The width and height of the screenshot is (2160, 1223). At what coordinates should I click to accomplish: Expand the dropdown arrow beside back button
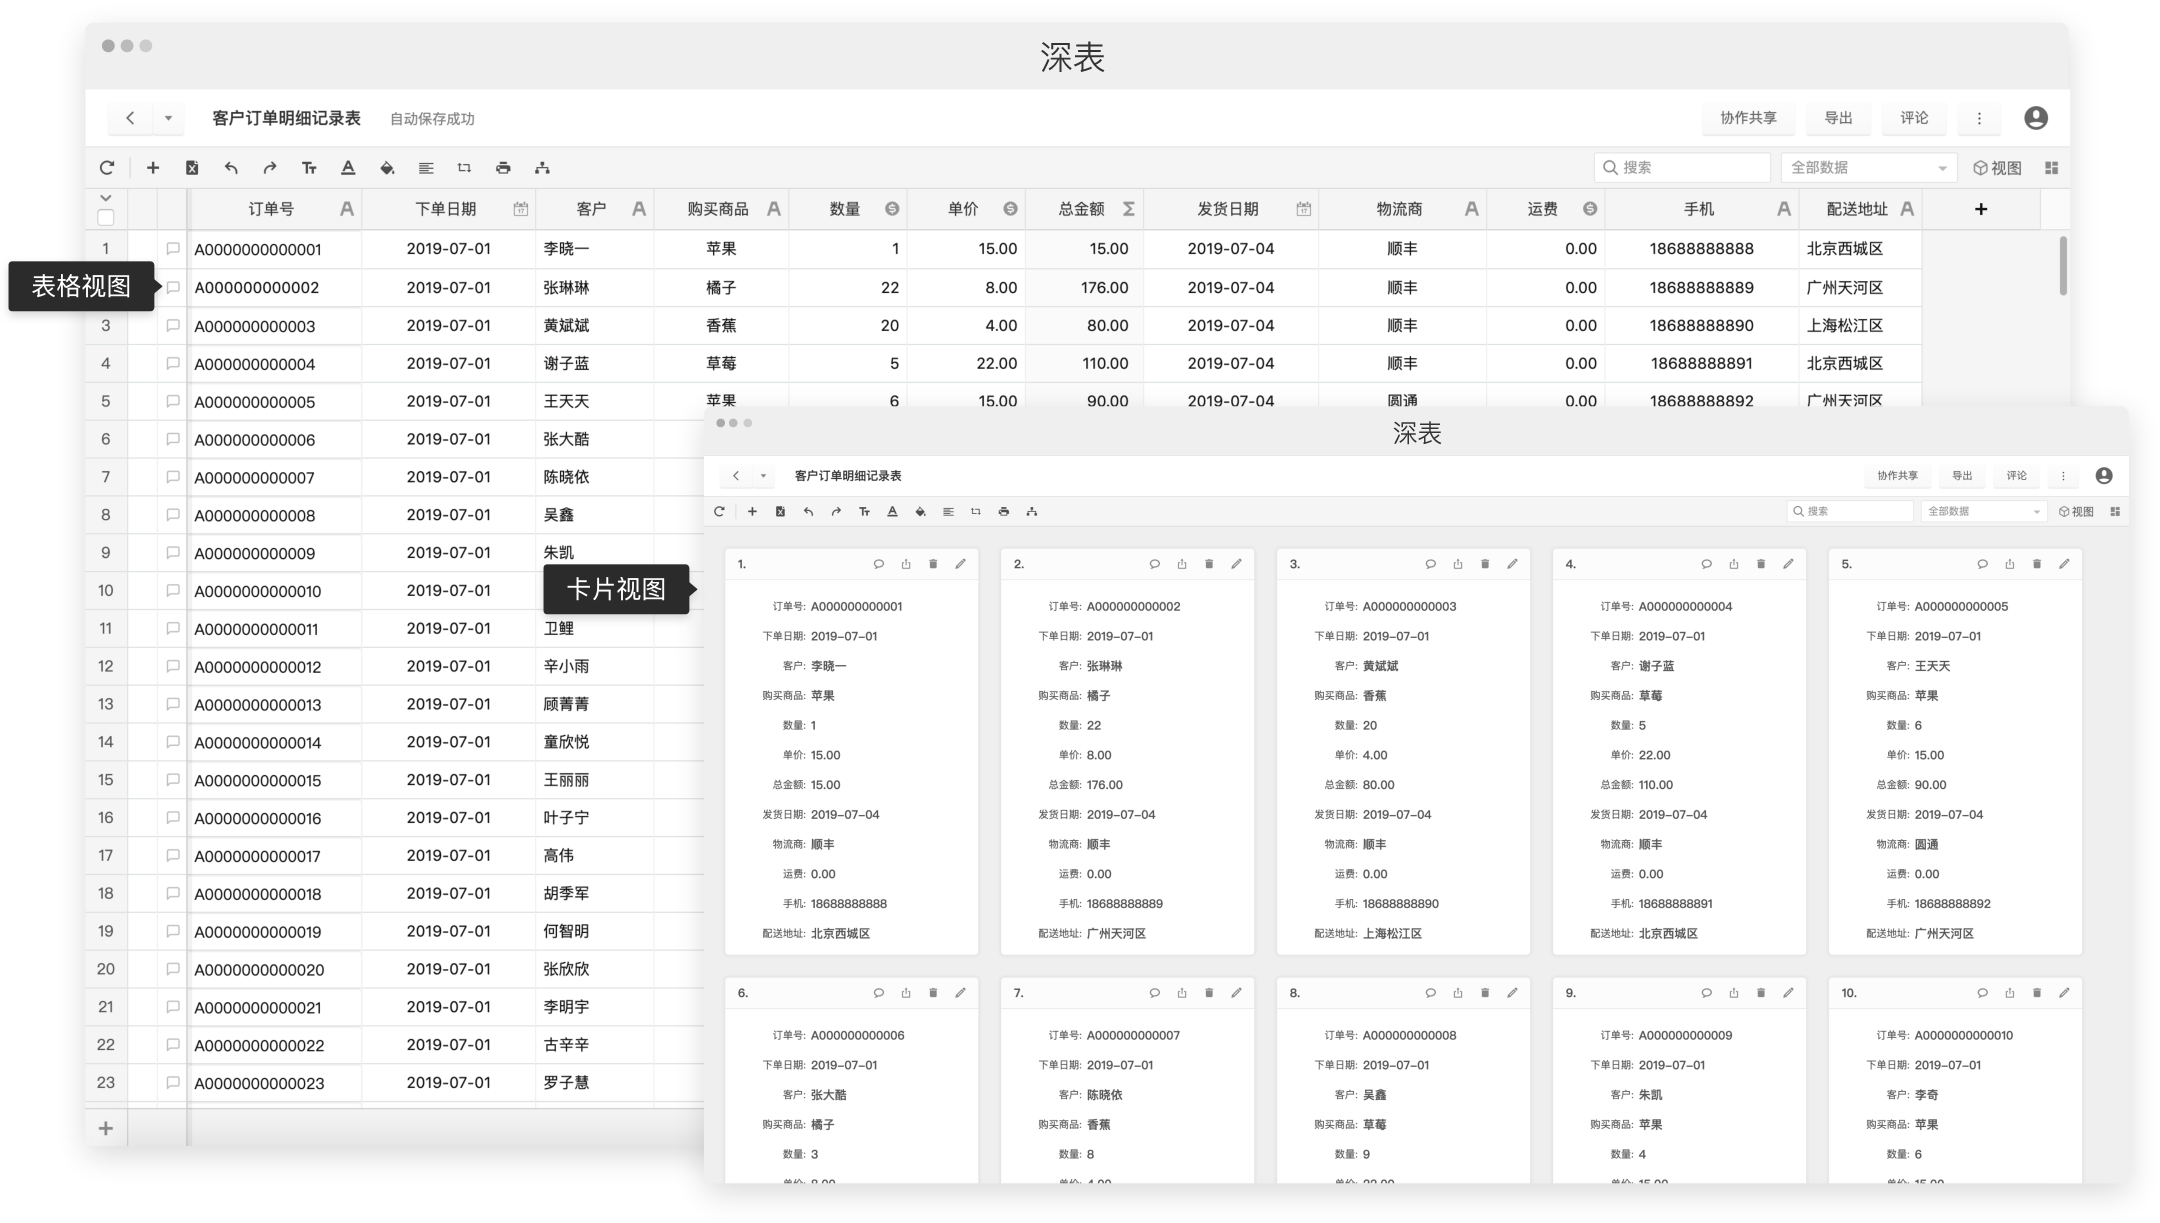[x=168, y=118]
